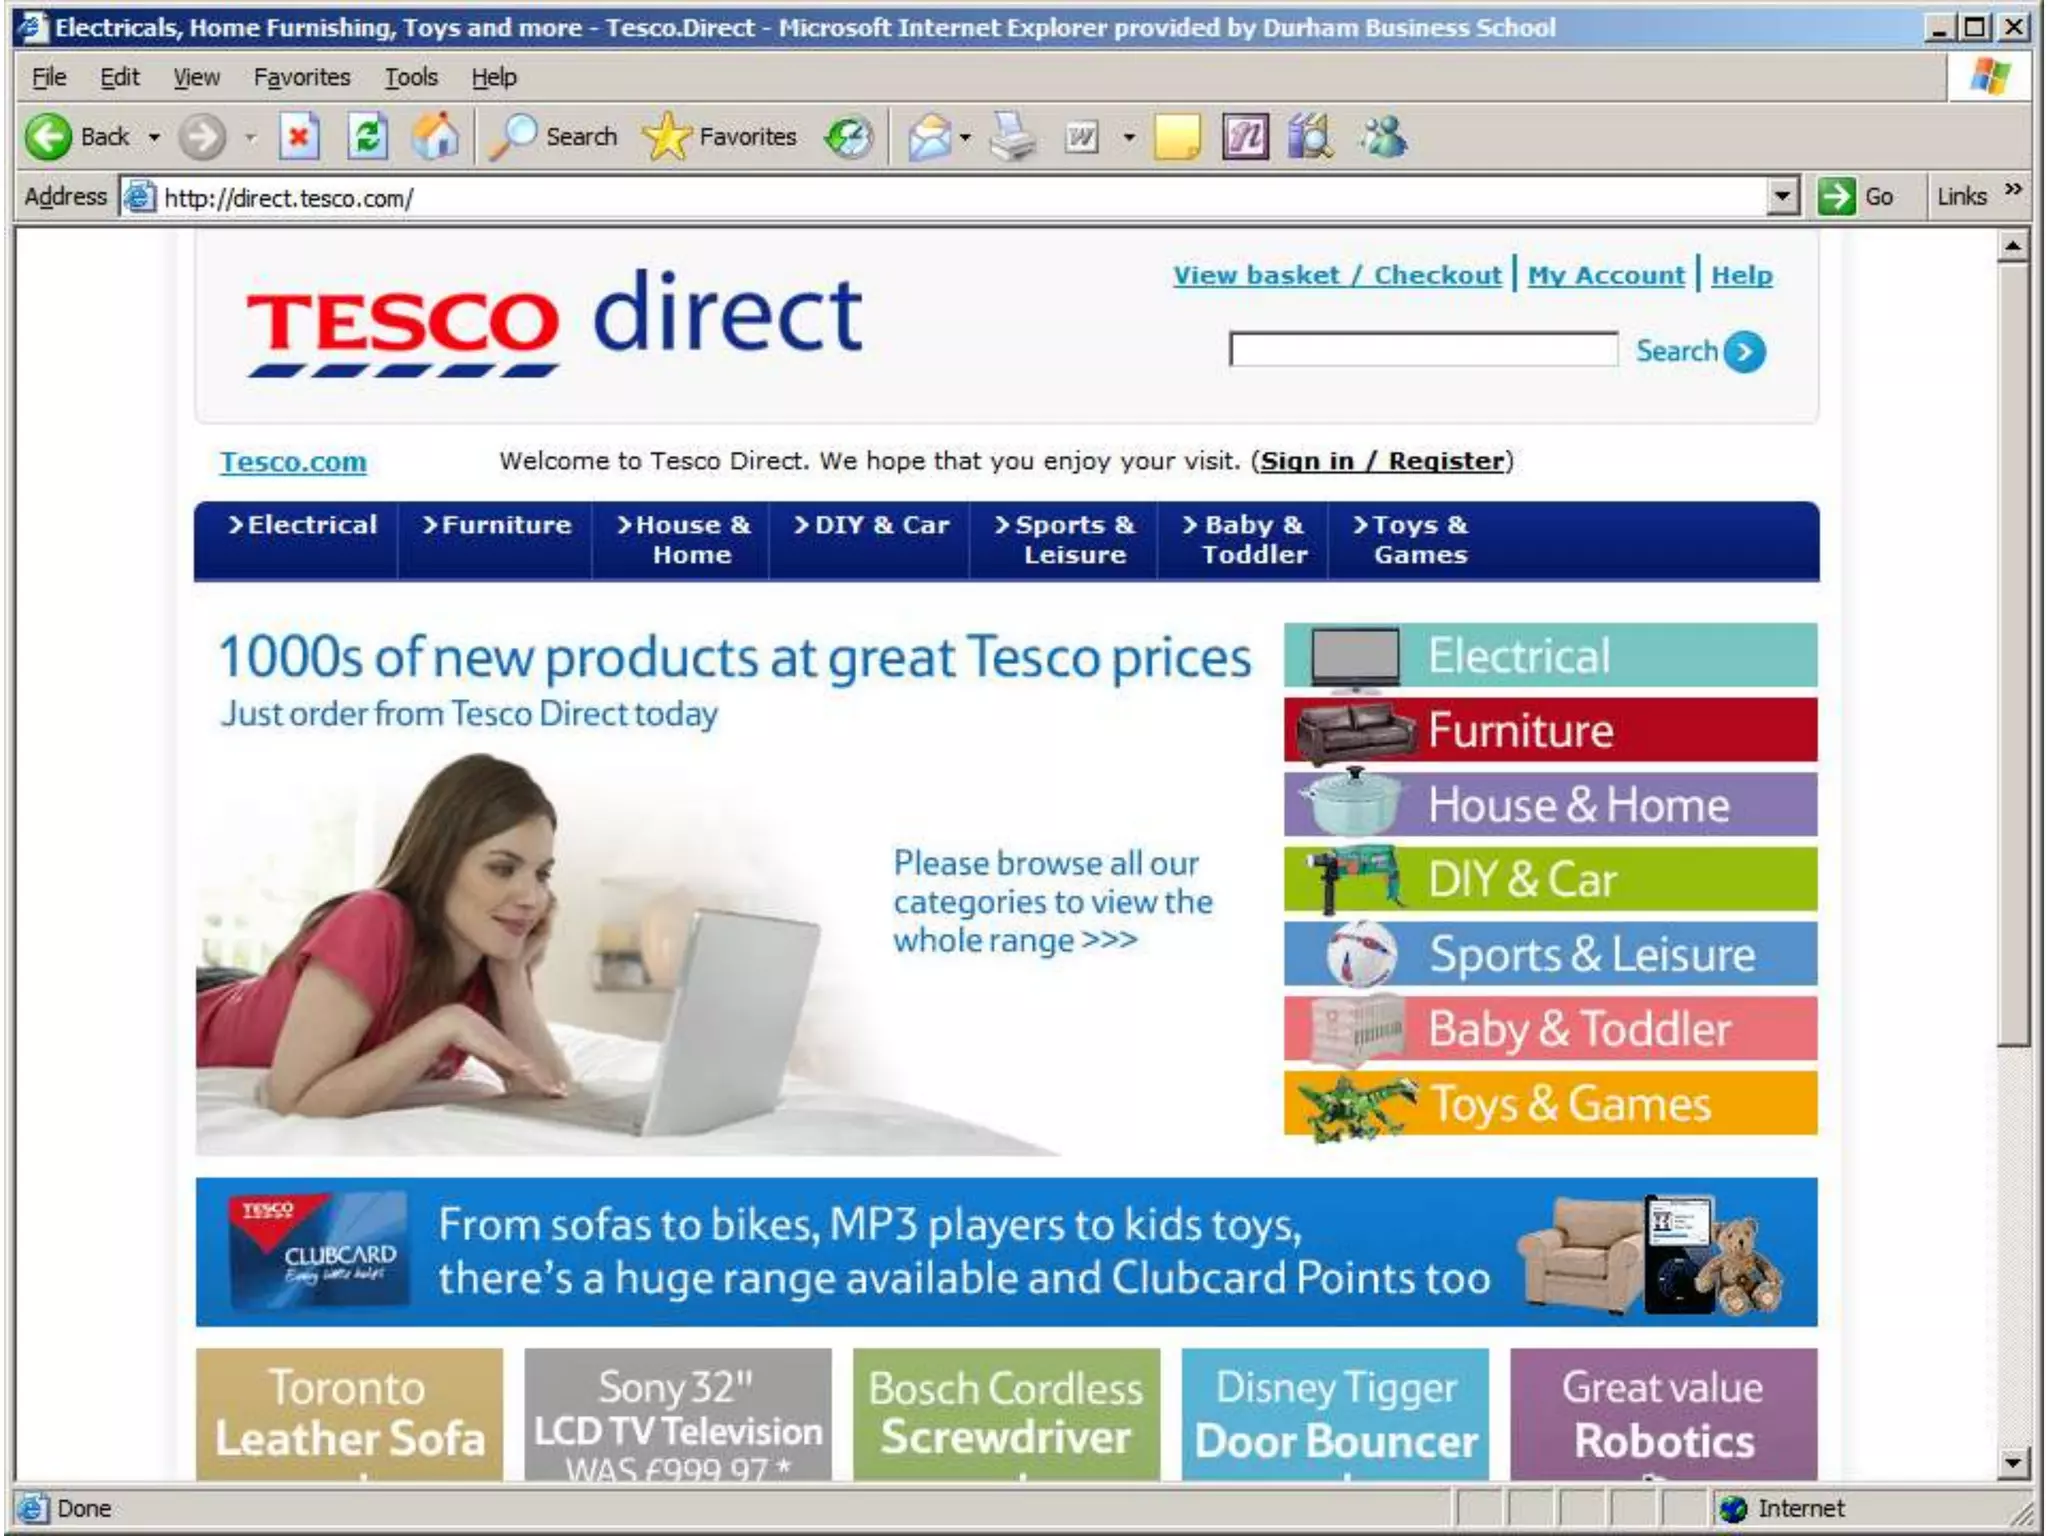
Task: Click into the Tesco product search field
Action: [1423, 350]
